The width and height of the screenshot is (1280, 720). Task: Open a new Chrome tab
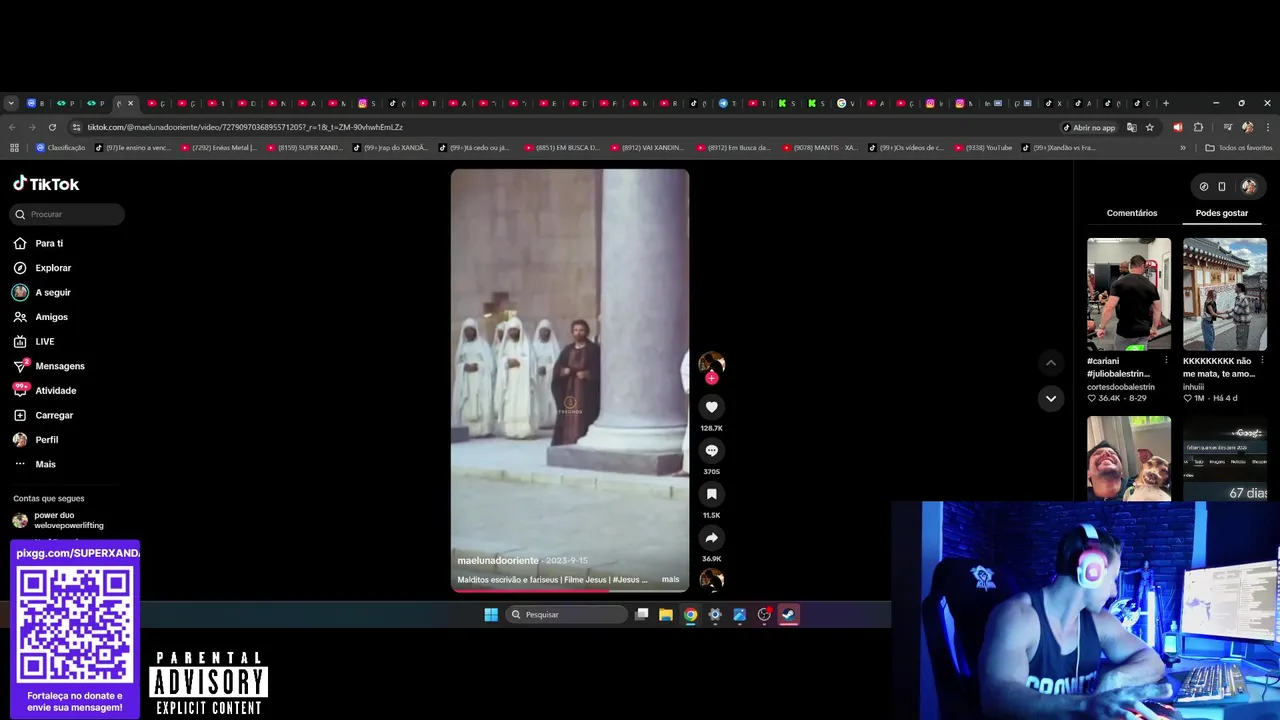coord(1165,103)
